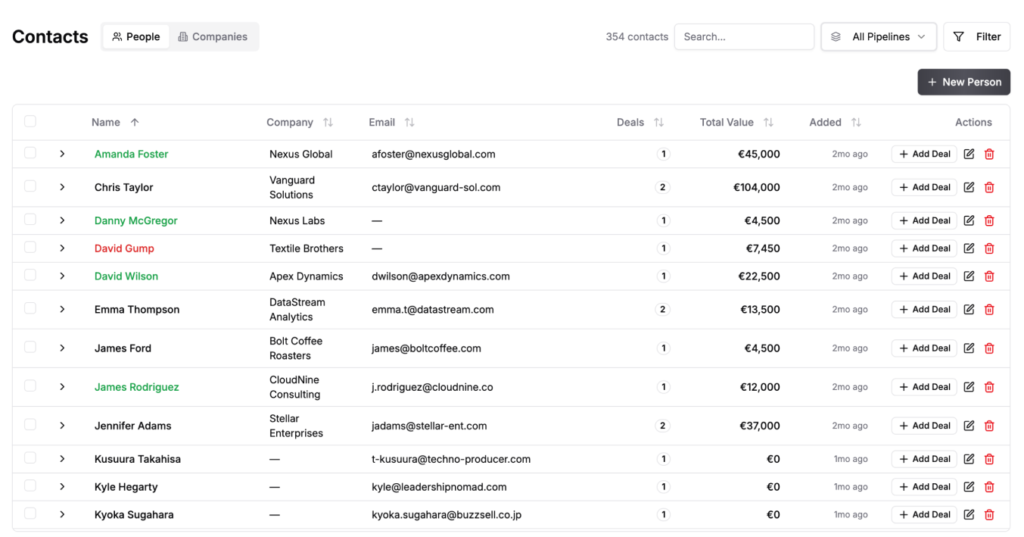Image resolution: width=1024 pixels, height=537 pixels.
Task: Expand Emma Thompson's row
Action: pyautogui.click(x=62, y=310)
